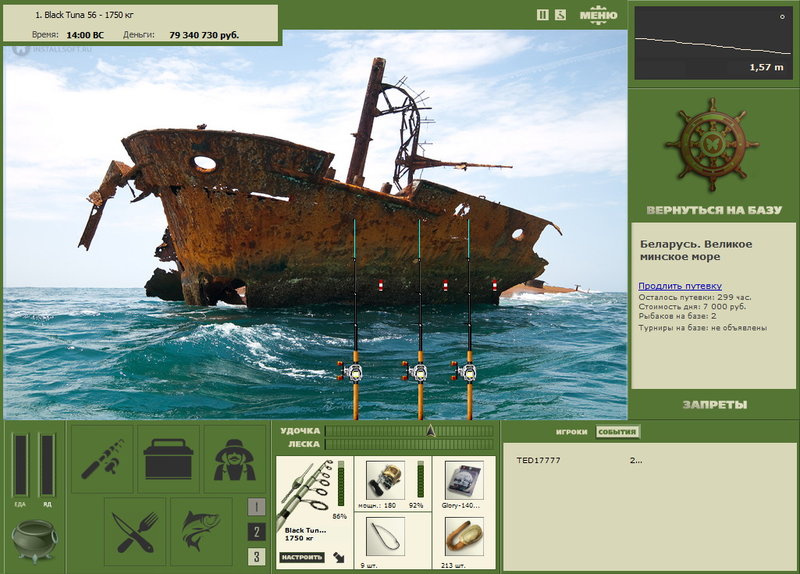The image size is (800, 574).
Task: Click the reel wear gauge at 92%
Action: click(x=420, y=480)
